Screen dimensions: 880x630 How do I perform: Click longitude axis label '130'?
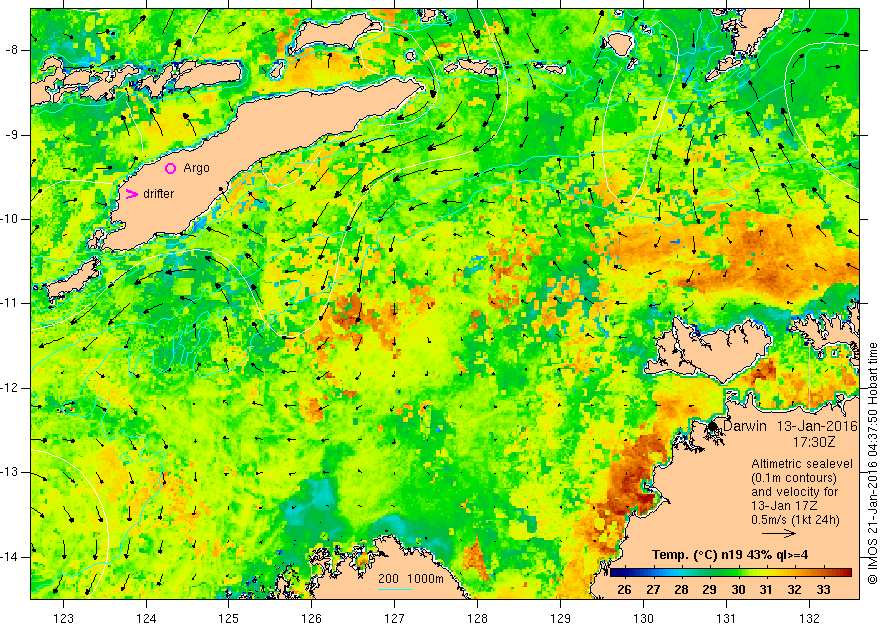pyautogui.click(x=643, y=619)
